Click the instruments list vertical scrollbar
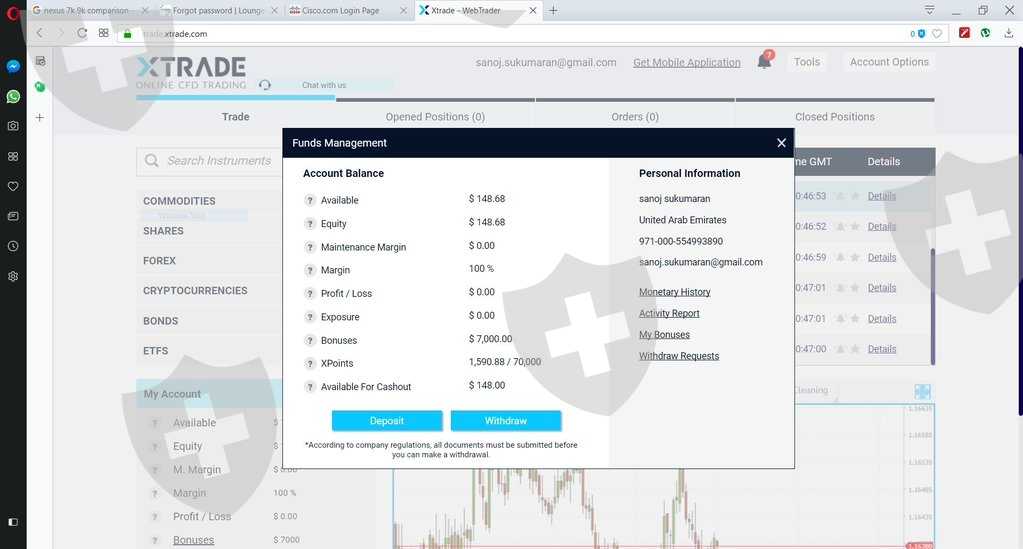1023x549 pixels. 932,307
